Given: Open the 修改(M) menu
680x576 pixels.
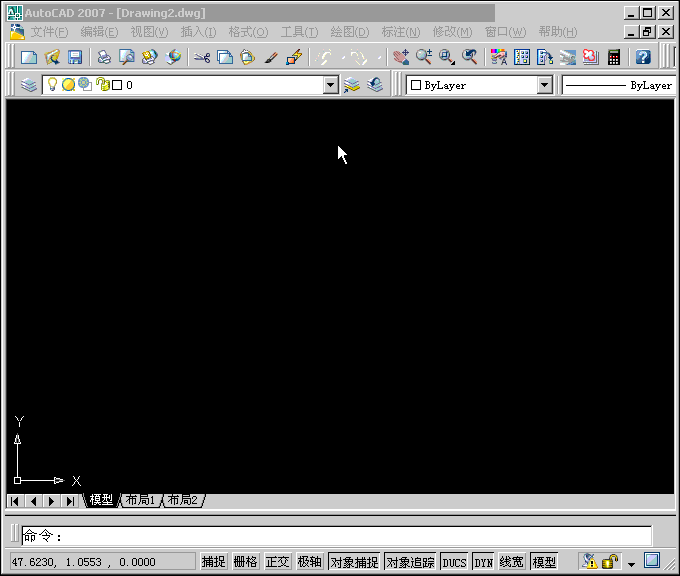Looking at the screenshot, I should (452, 32).
